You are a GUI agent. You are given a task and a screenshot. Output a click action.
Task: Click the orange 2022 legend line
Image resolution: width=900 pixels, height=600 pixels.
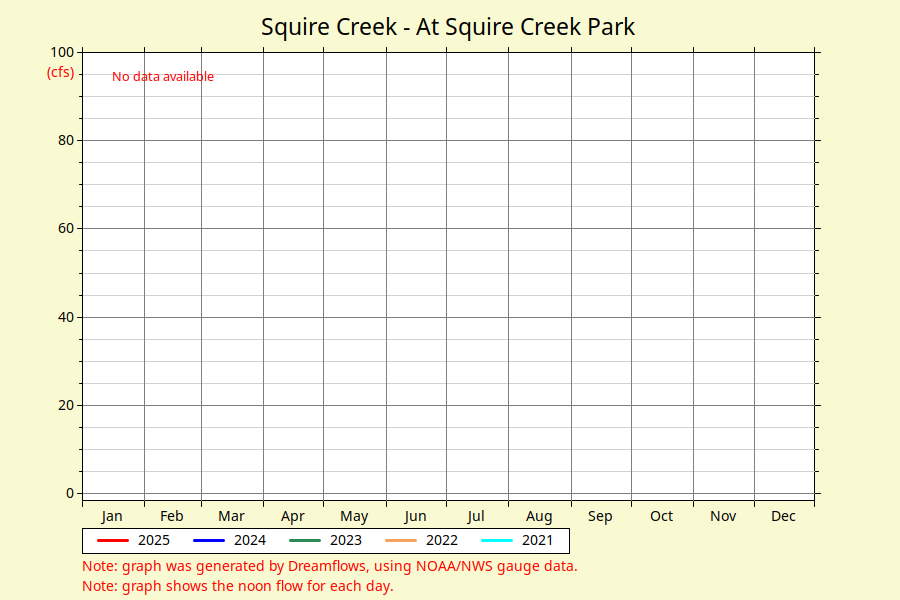click(401, 540)
